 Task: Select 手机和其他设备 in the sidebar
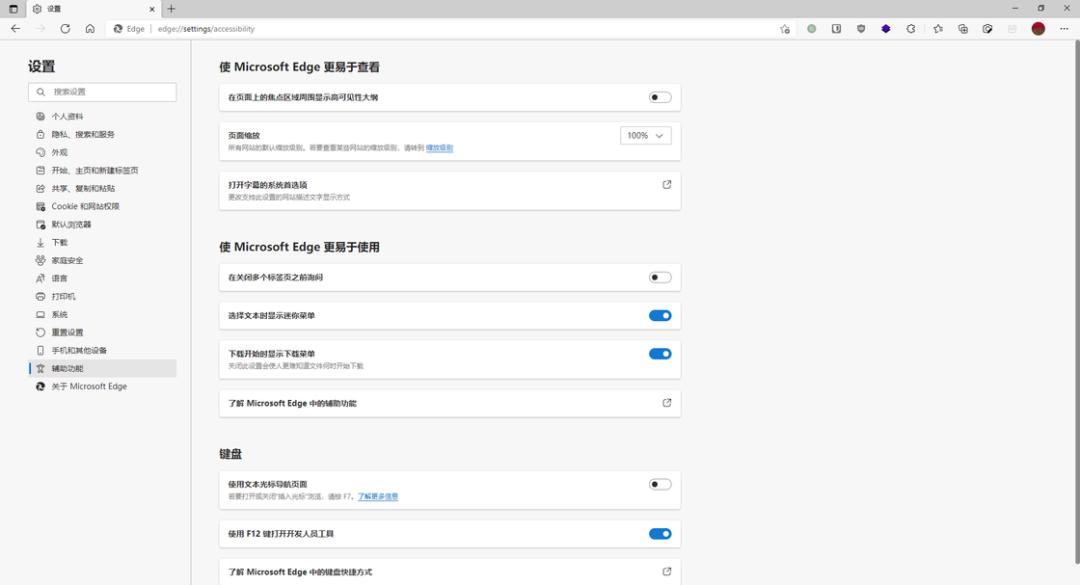[x=102, y=350]
